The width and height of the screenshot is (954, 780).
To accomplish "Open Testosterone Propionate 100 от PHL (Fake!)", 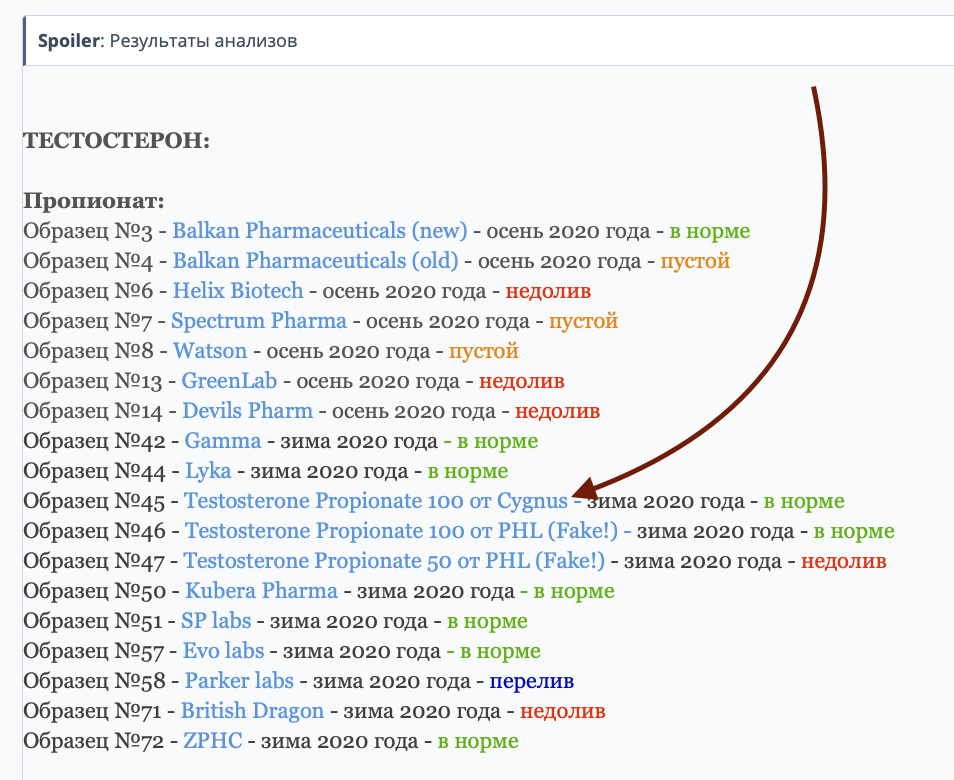I will click(401, 531).
